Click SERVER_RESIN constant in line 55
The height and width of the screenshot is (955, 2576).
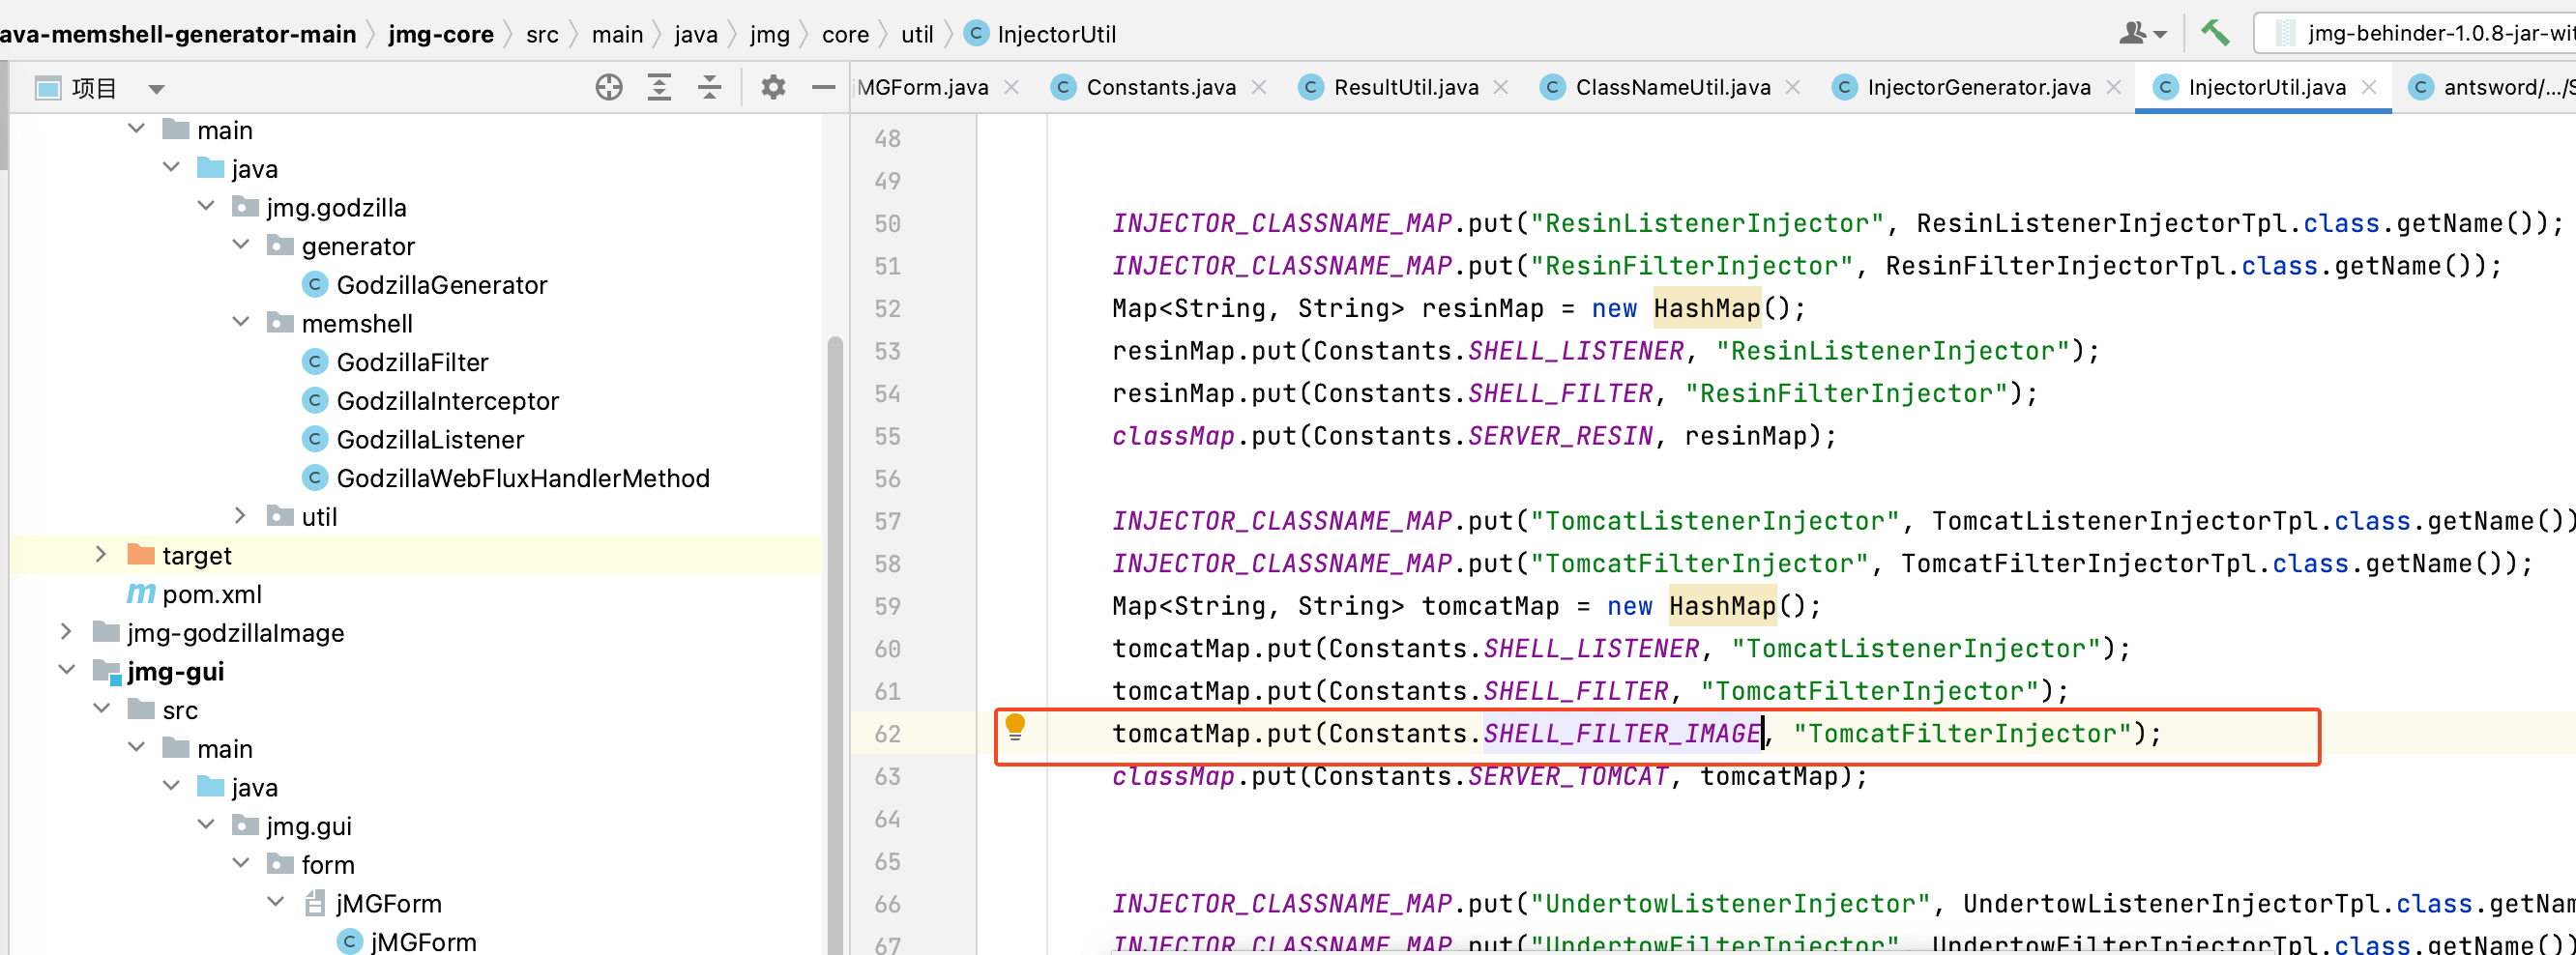point(1560,436)
